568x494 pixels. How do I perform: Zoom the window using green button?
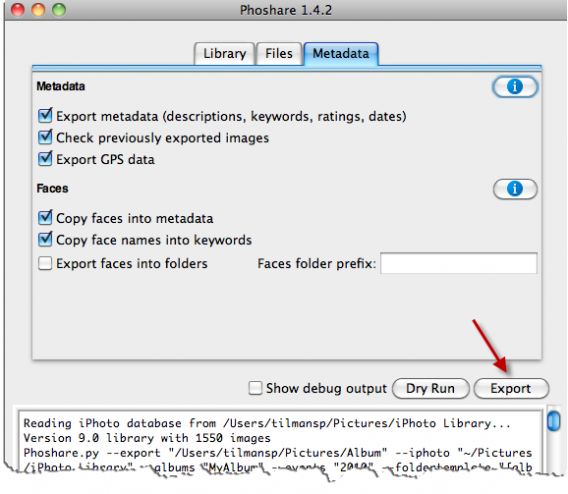coord(59,9)
